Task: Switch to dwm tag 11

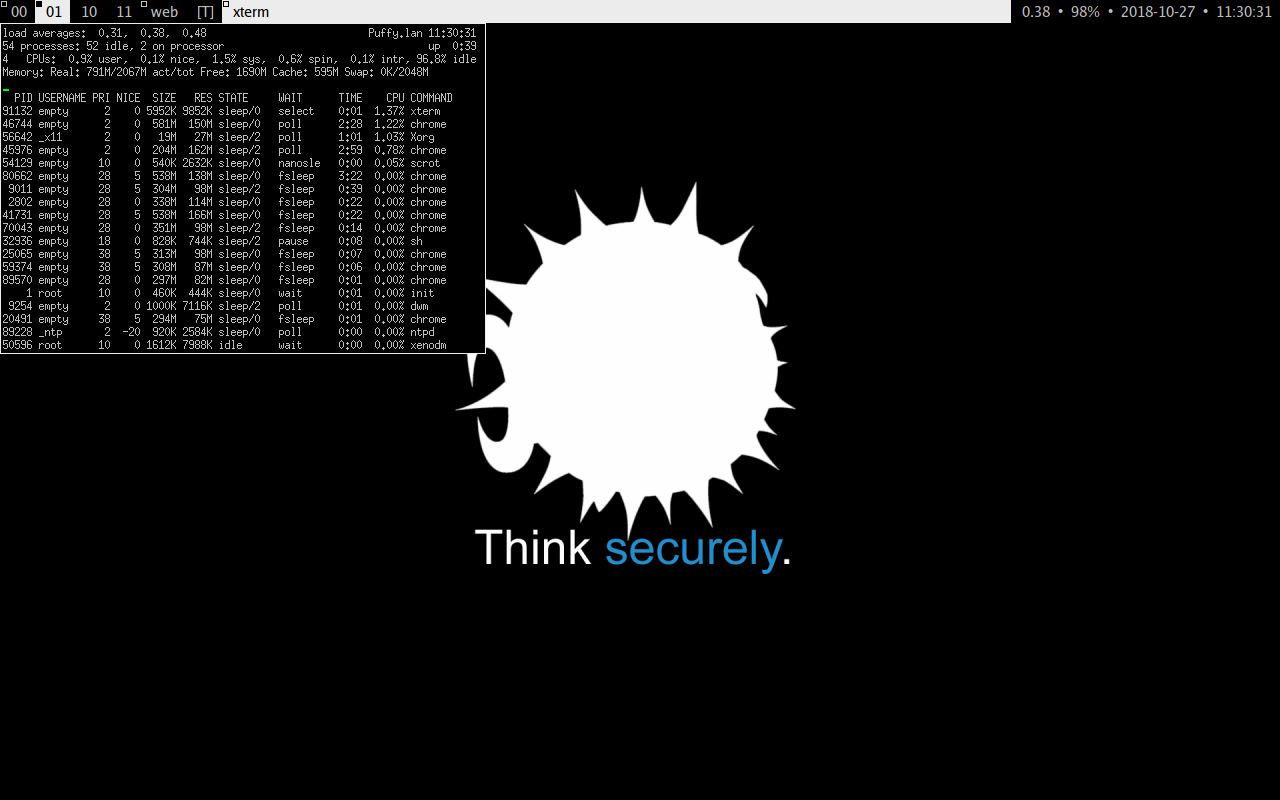Action: pos(124,12)
